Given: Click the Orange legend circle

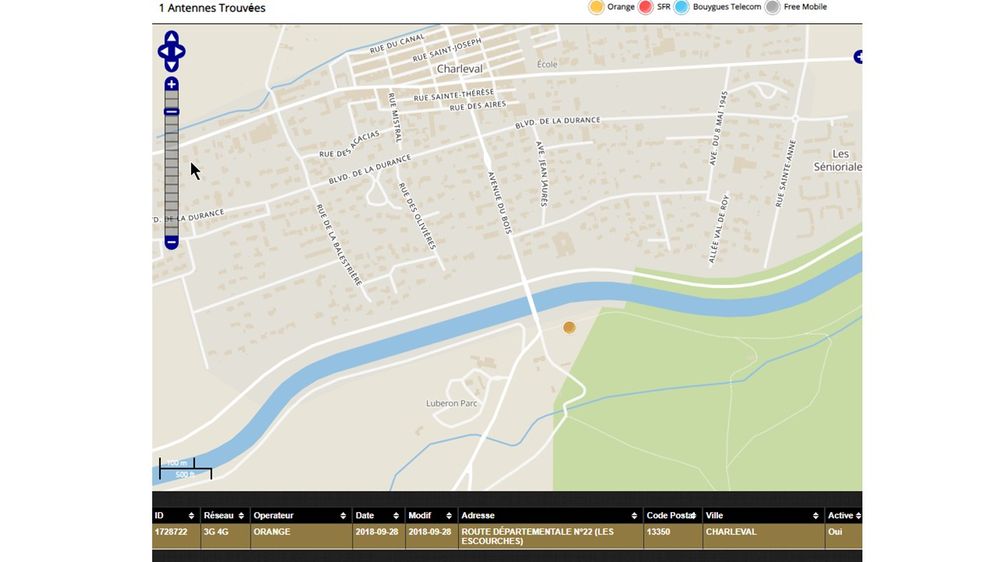Looking at the screenshot, I should point(596,7).
